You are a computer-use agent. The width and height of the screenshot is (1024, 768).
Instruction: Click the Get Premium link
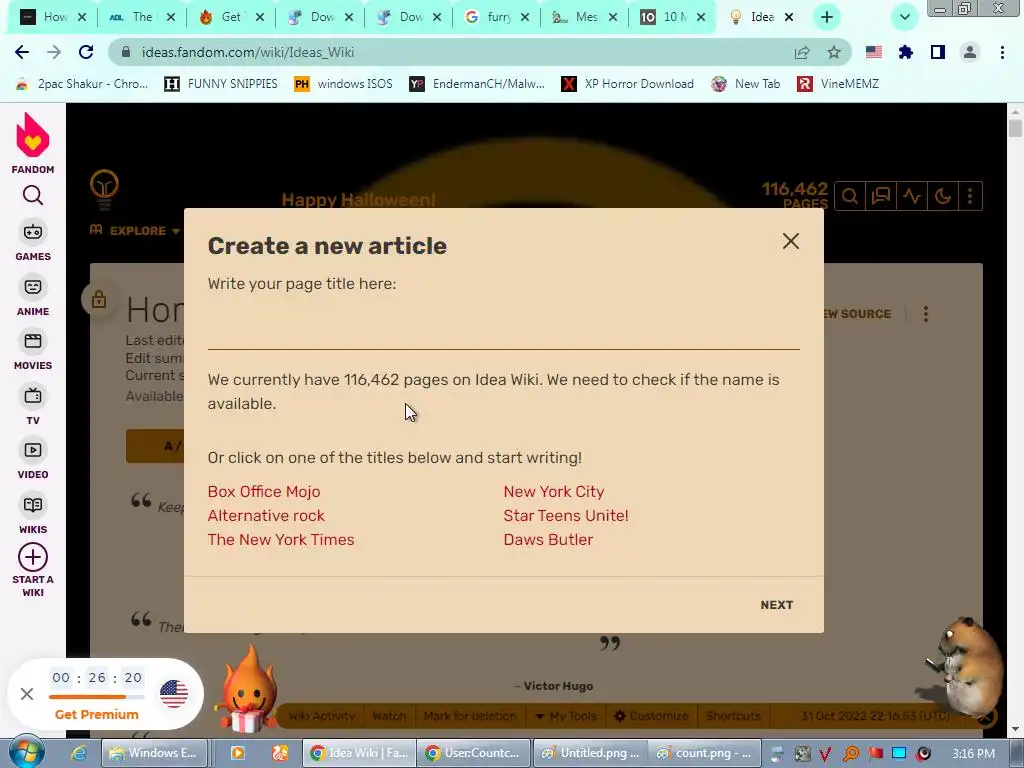tap(97, 714)
